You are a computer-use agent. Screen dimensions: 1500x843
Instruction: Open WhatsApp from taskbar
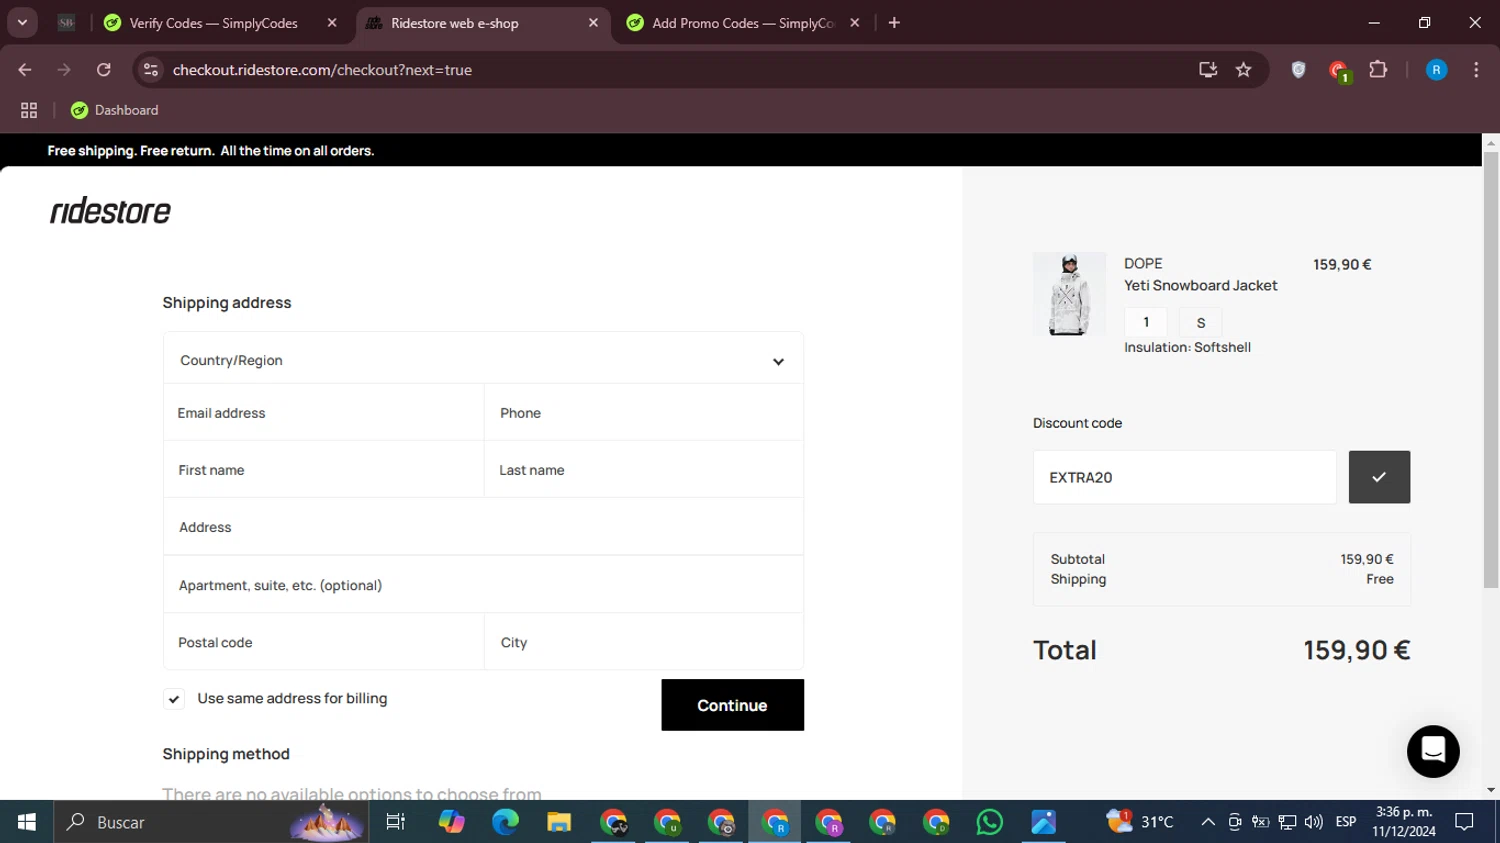[x=989, y=822]
